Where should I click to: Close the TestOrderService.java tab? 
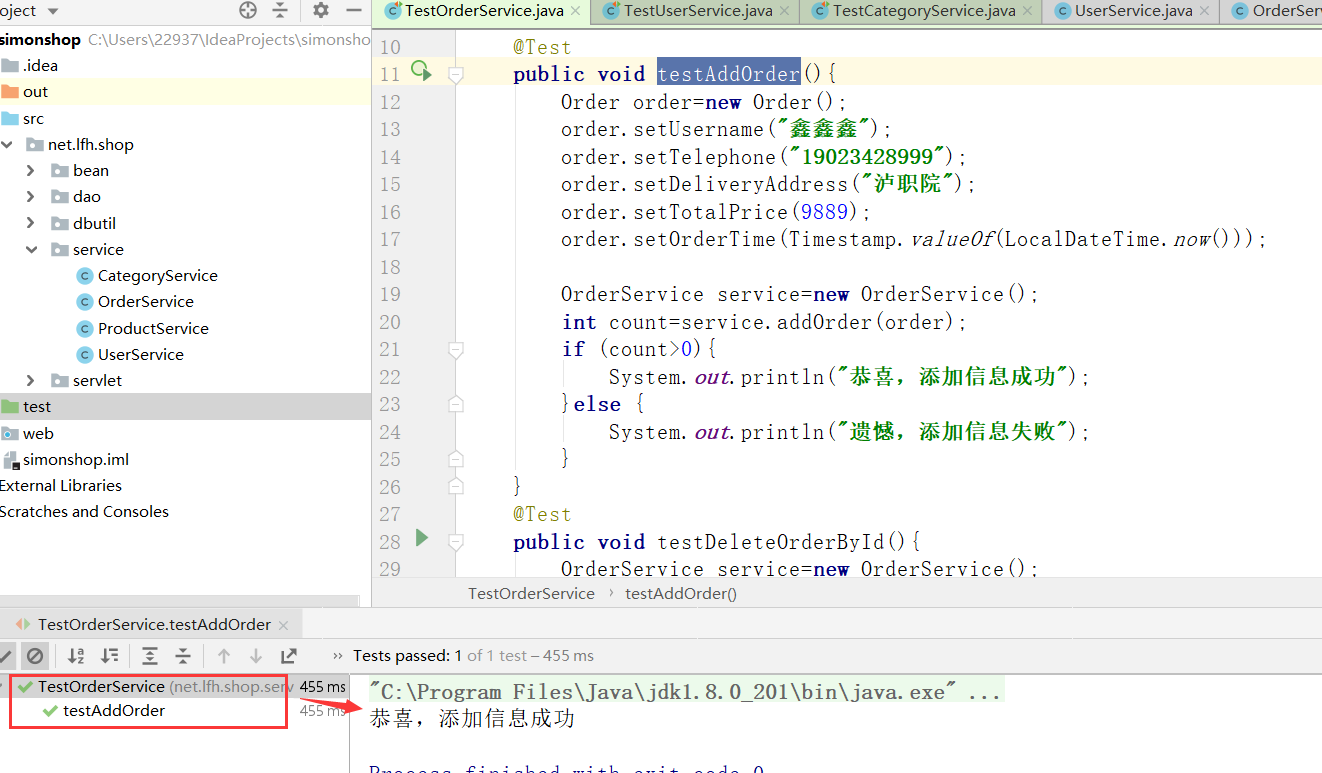[x=574, y=11]
